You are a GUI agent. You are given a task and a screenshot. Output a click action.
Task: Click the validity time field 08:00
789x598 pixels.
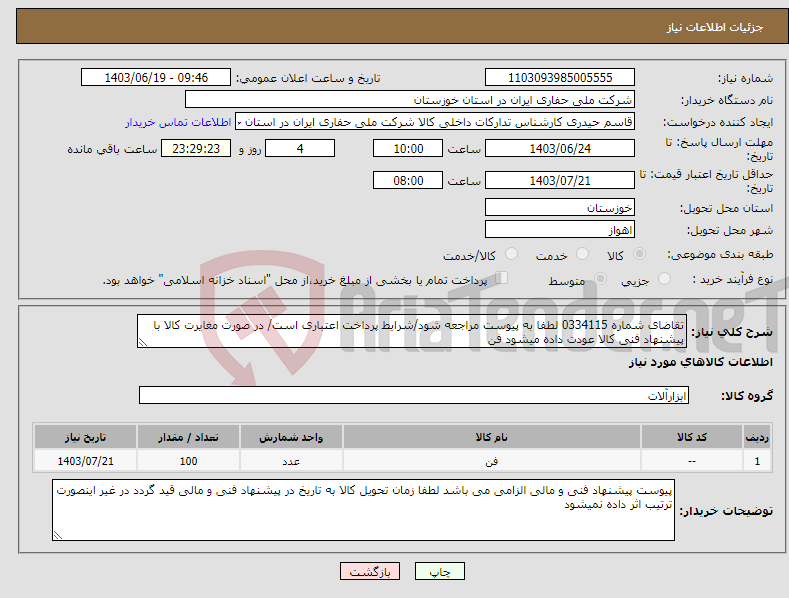[408, 180]
